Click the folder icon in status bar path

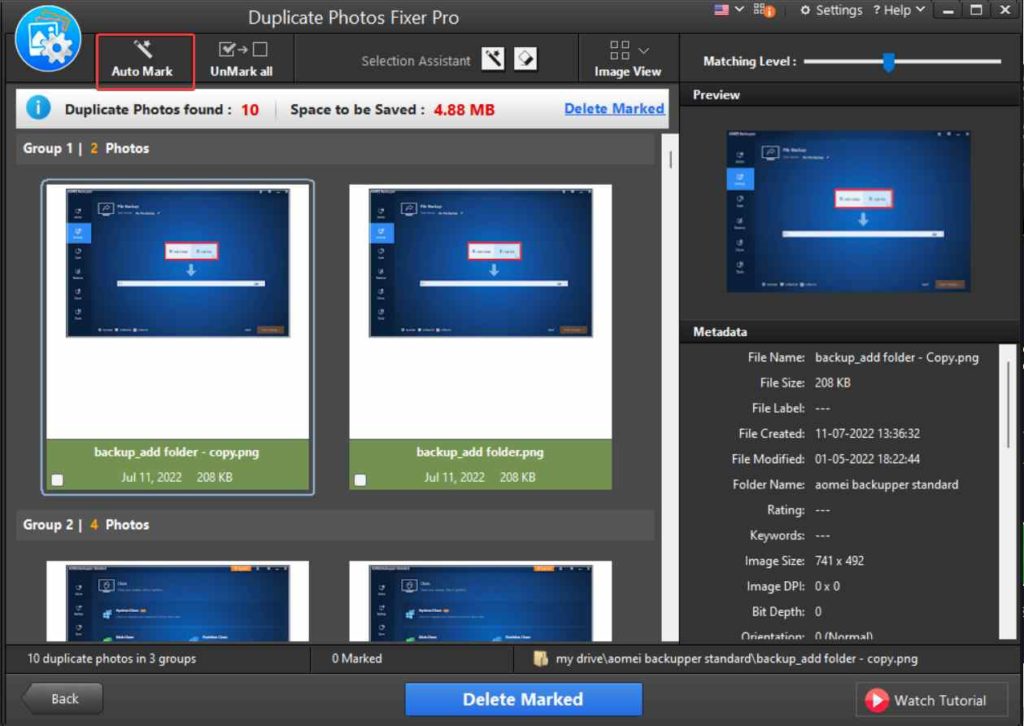click(541, 658)
